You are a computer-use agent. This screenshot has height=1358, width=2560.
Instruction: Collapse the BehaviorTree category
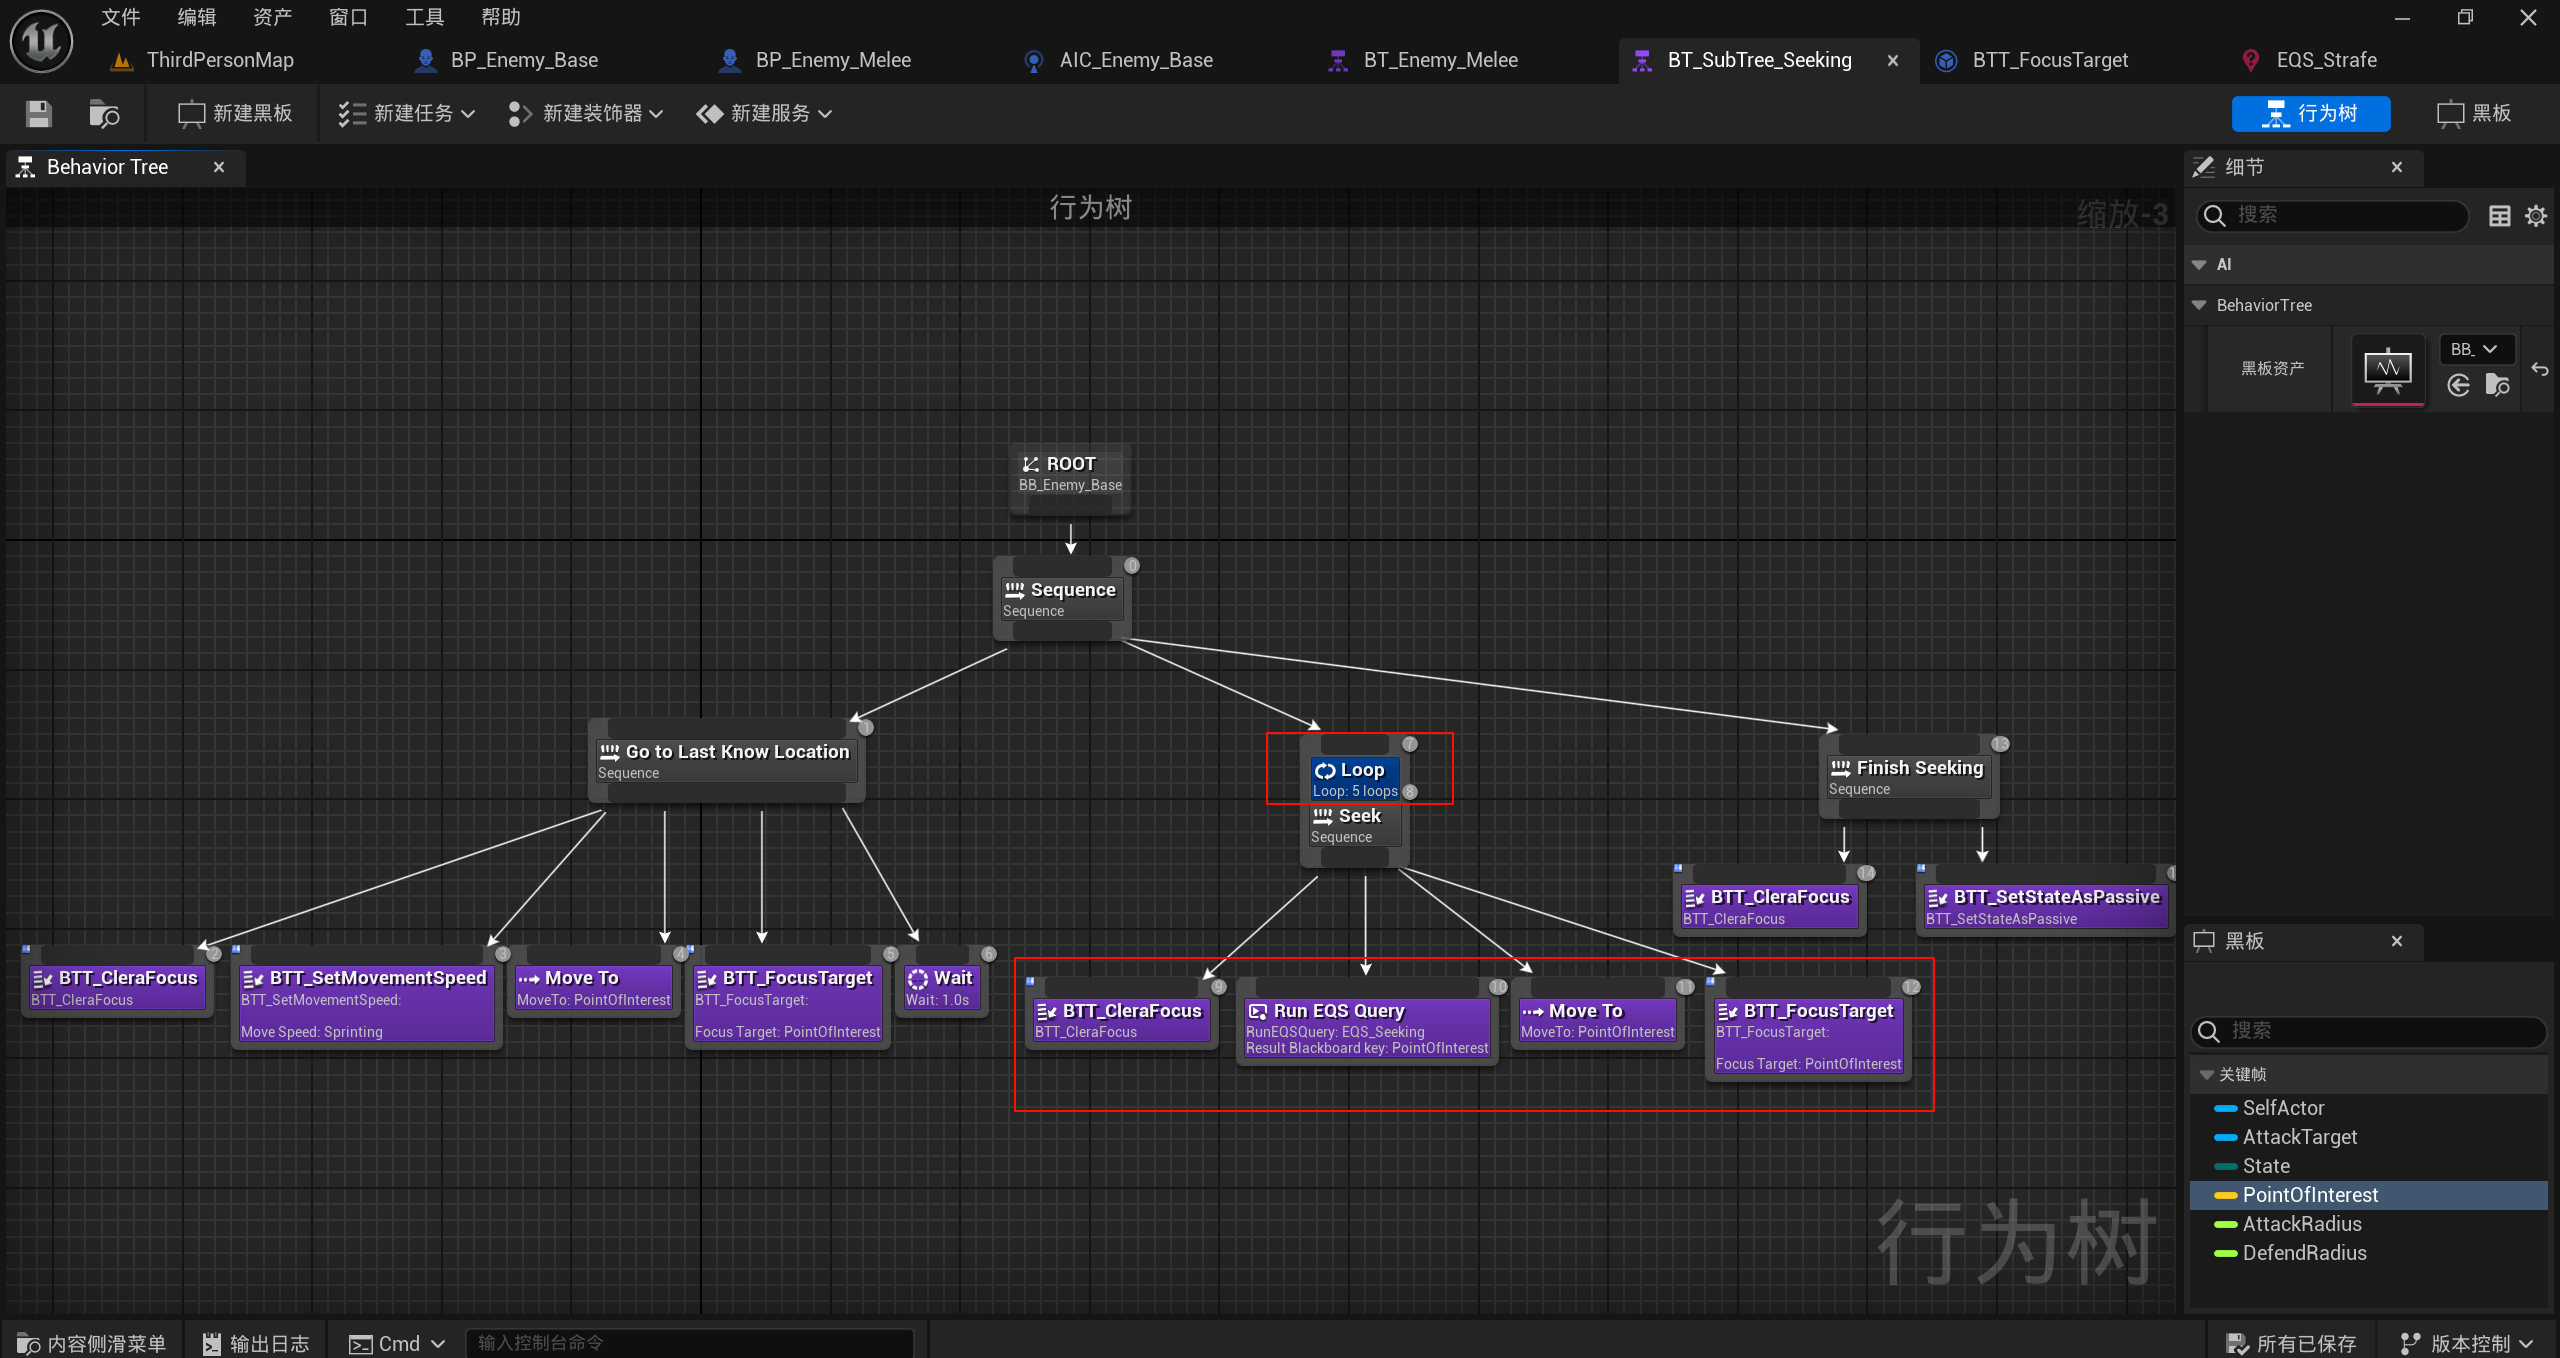(x=2199, y=305)
